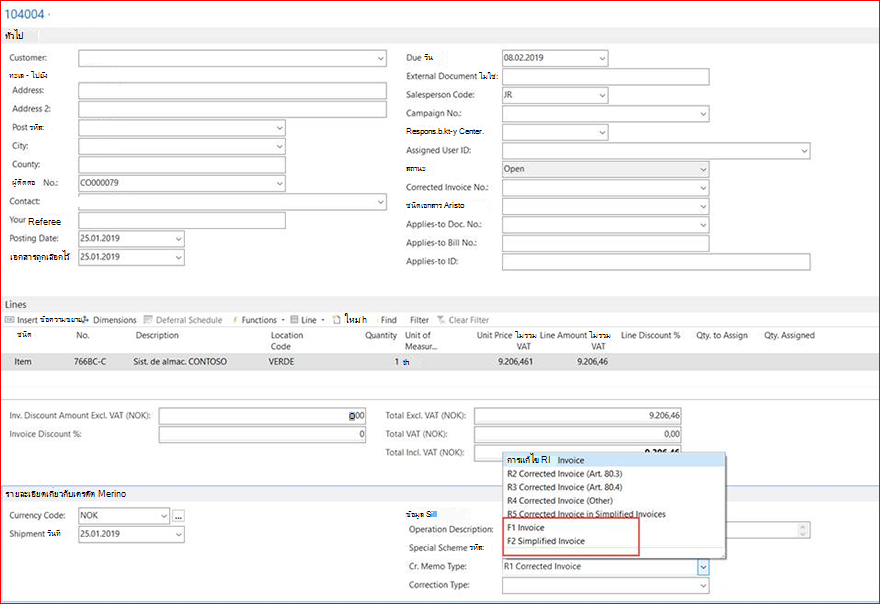Expand the Contact dropdown
This screenshot has width=880, height=604.
click(381, 202)
